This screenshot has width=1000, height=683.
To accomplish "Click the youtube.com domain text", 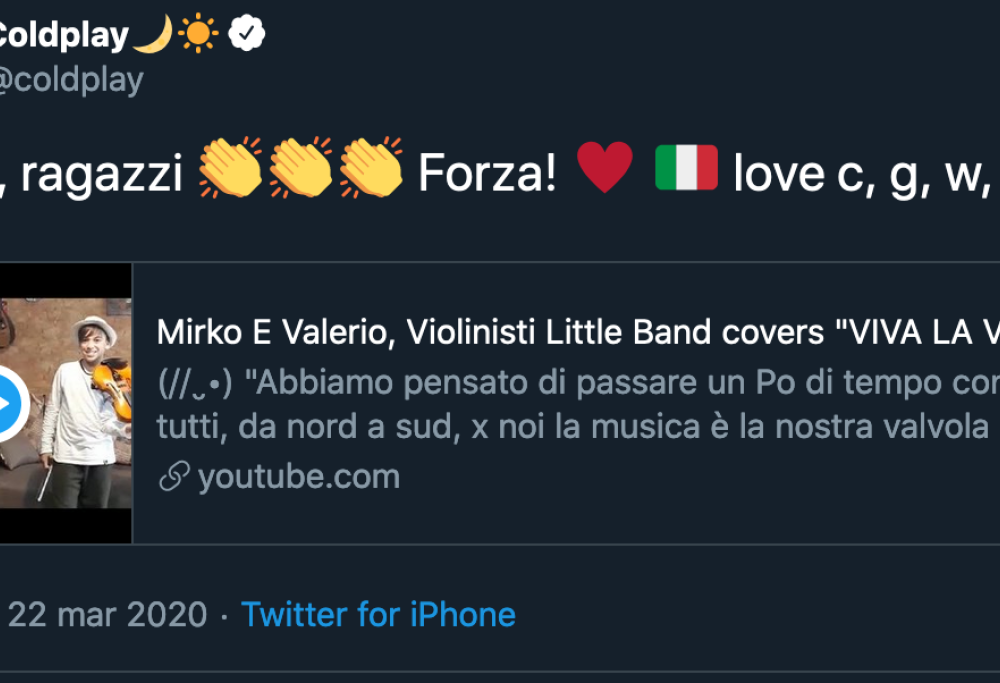I will 298,477.
